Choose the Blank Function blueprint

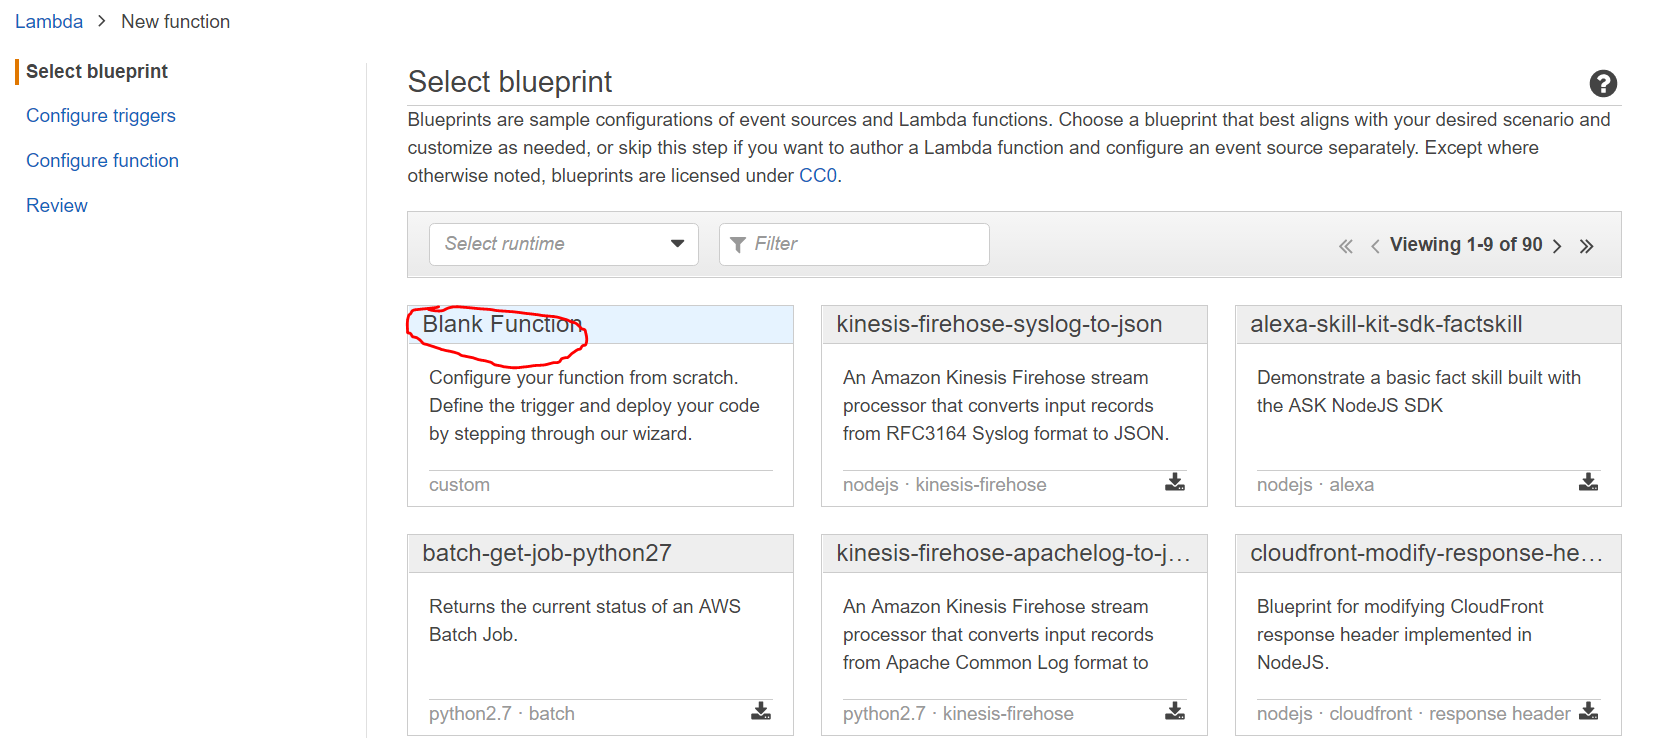501,324
